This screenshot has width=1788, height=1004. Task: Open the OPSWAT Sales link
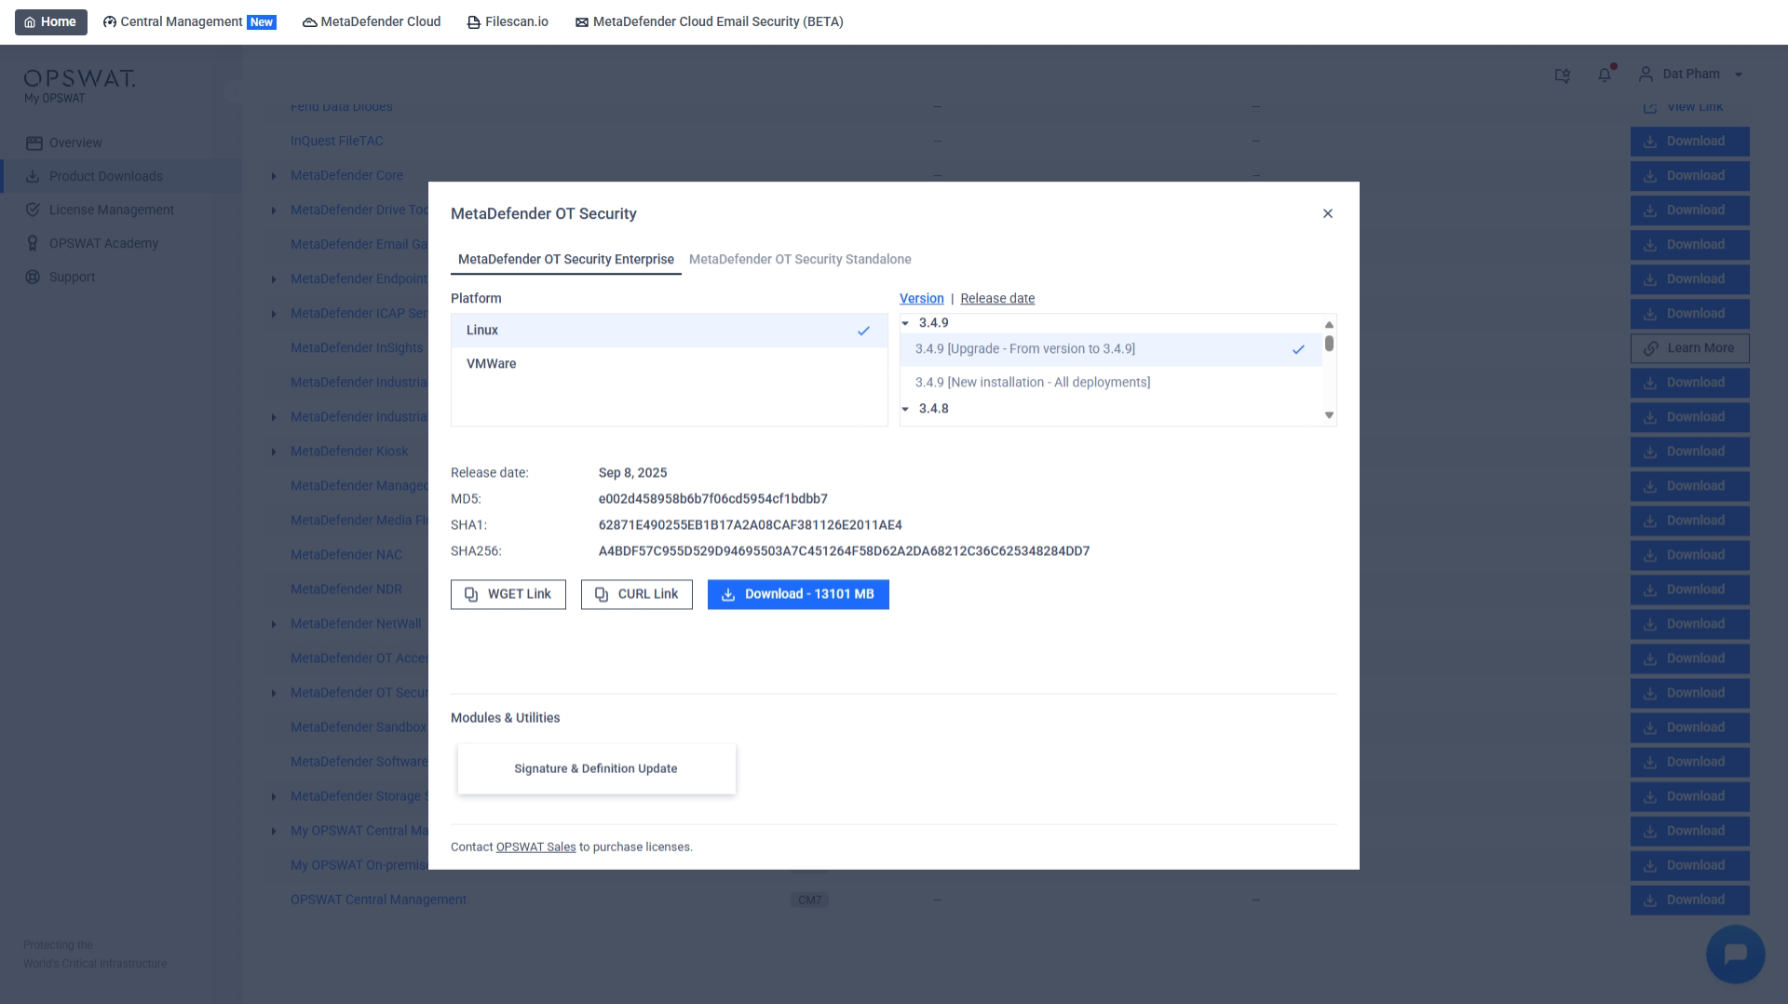[535, 847]
